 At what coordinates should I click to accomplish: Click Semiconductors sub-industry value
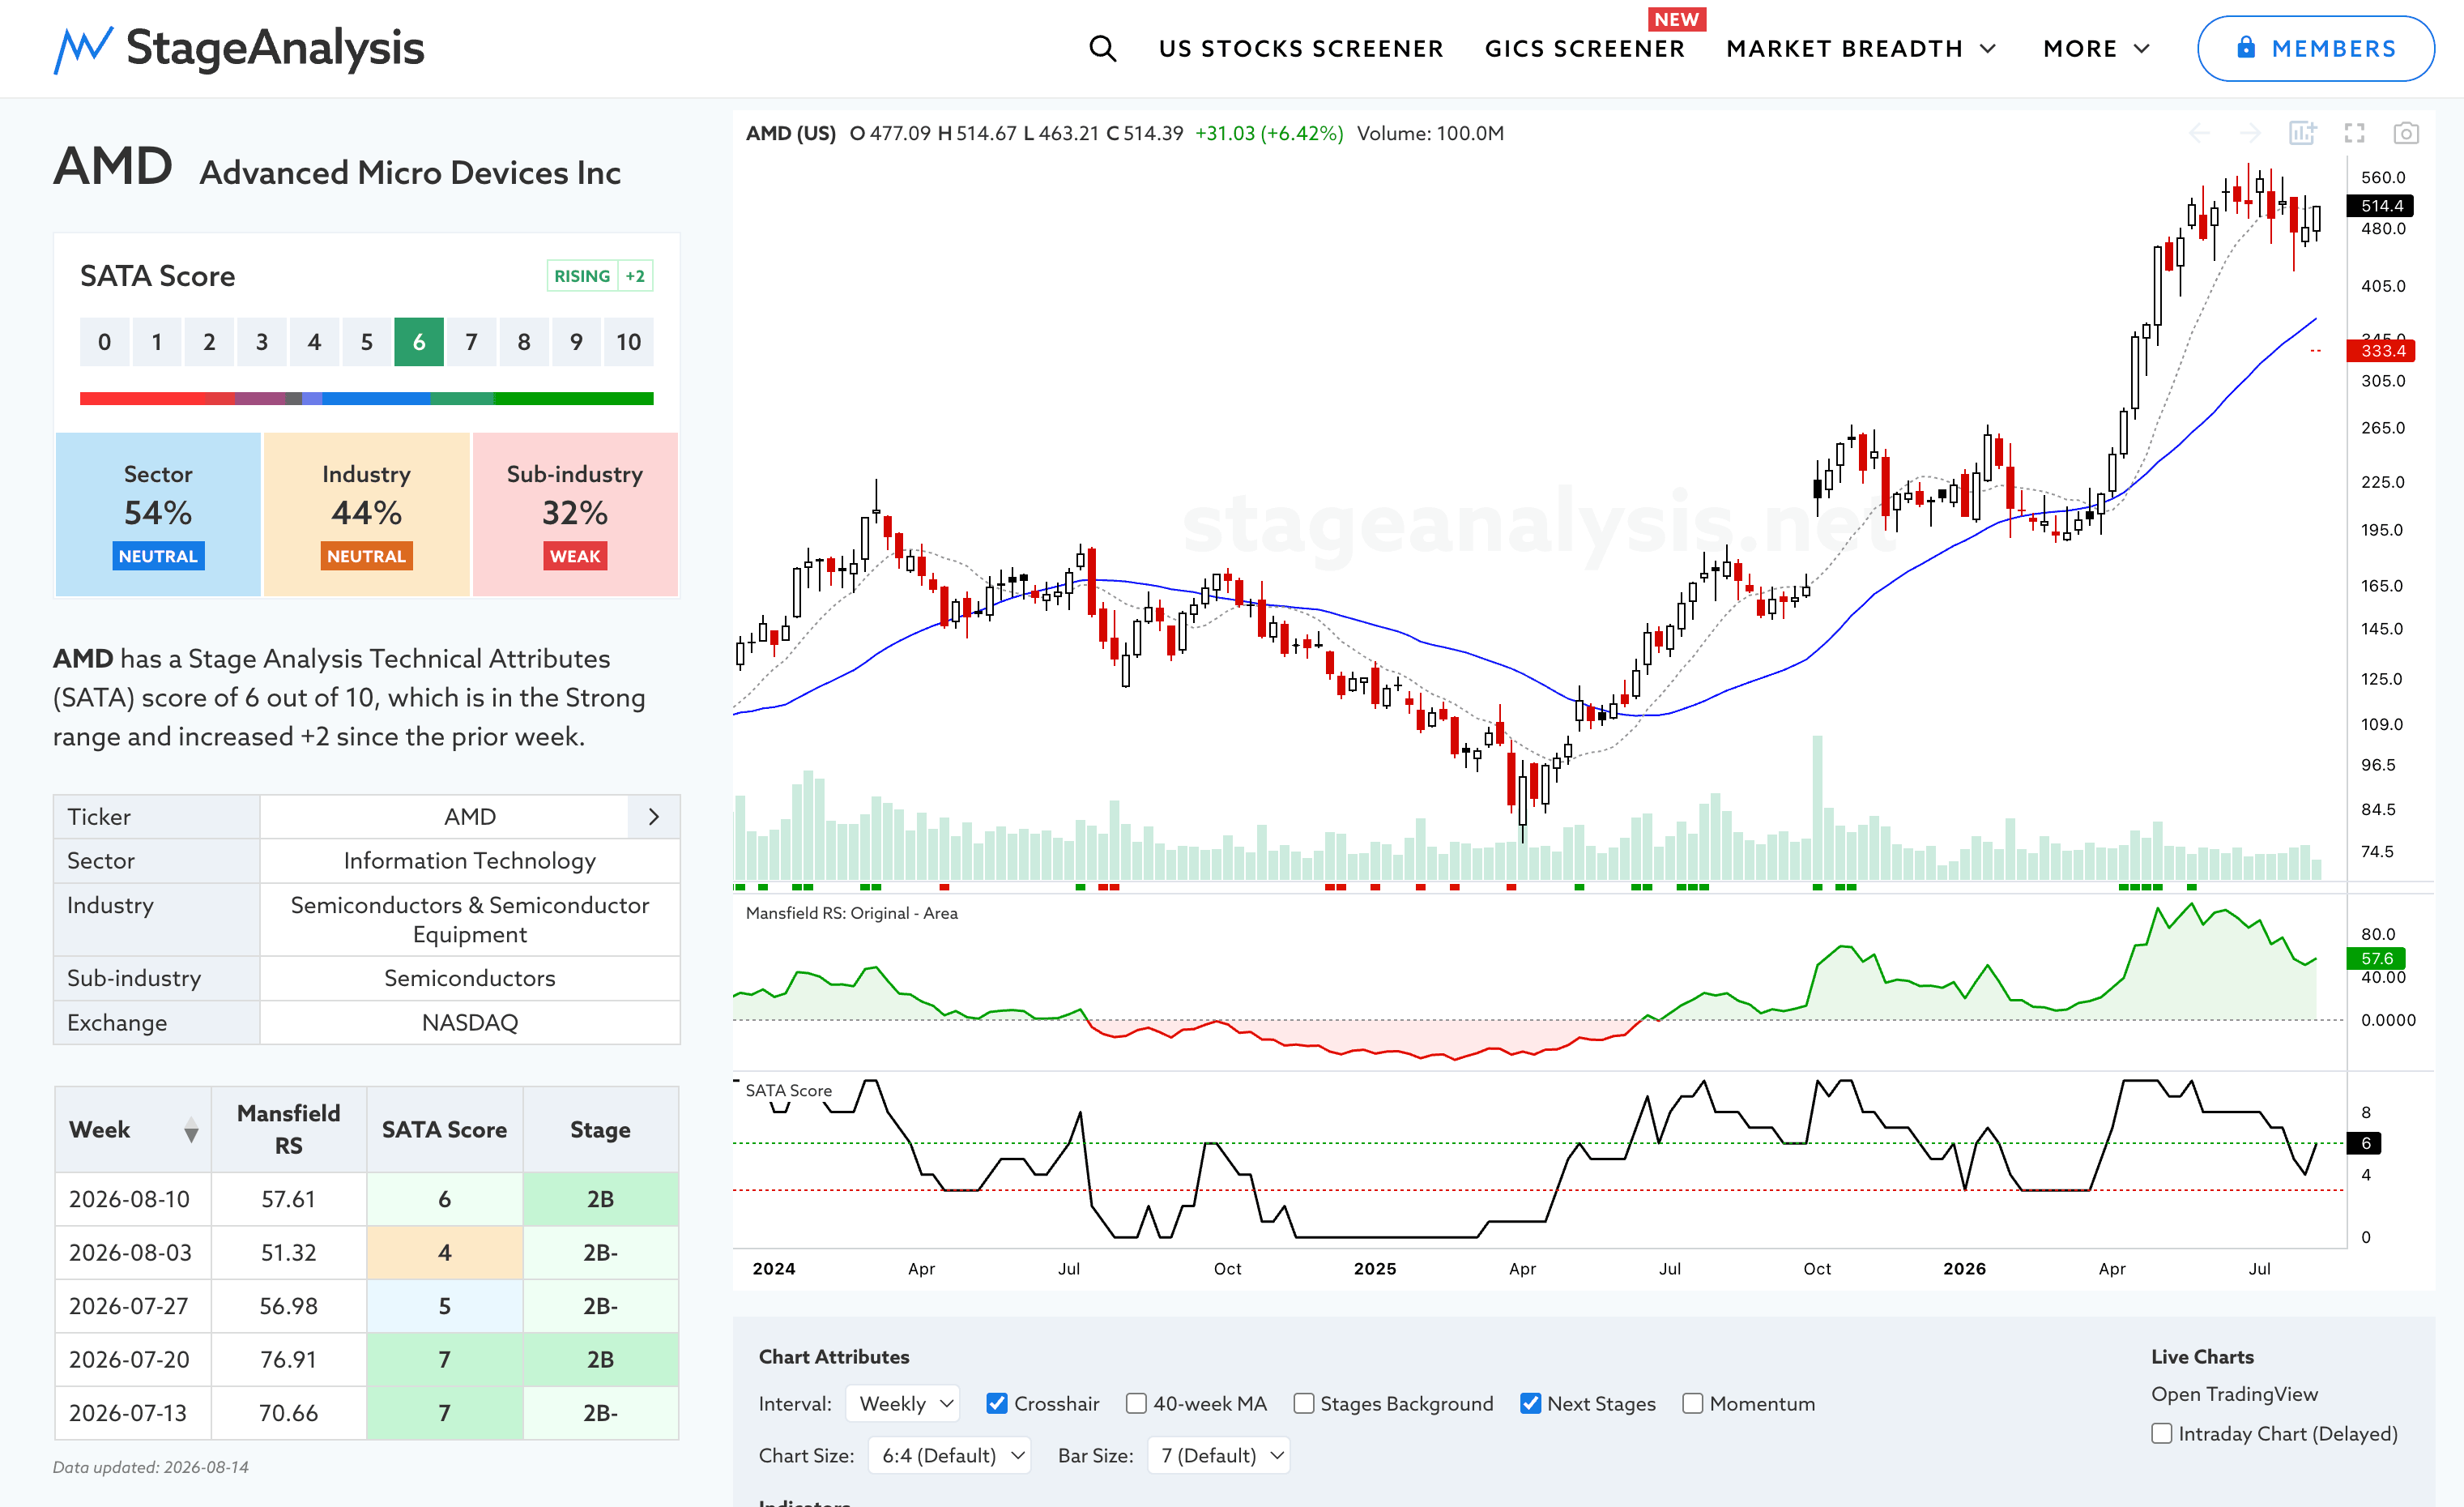click(x=469, y=978)
